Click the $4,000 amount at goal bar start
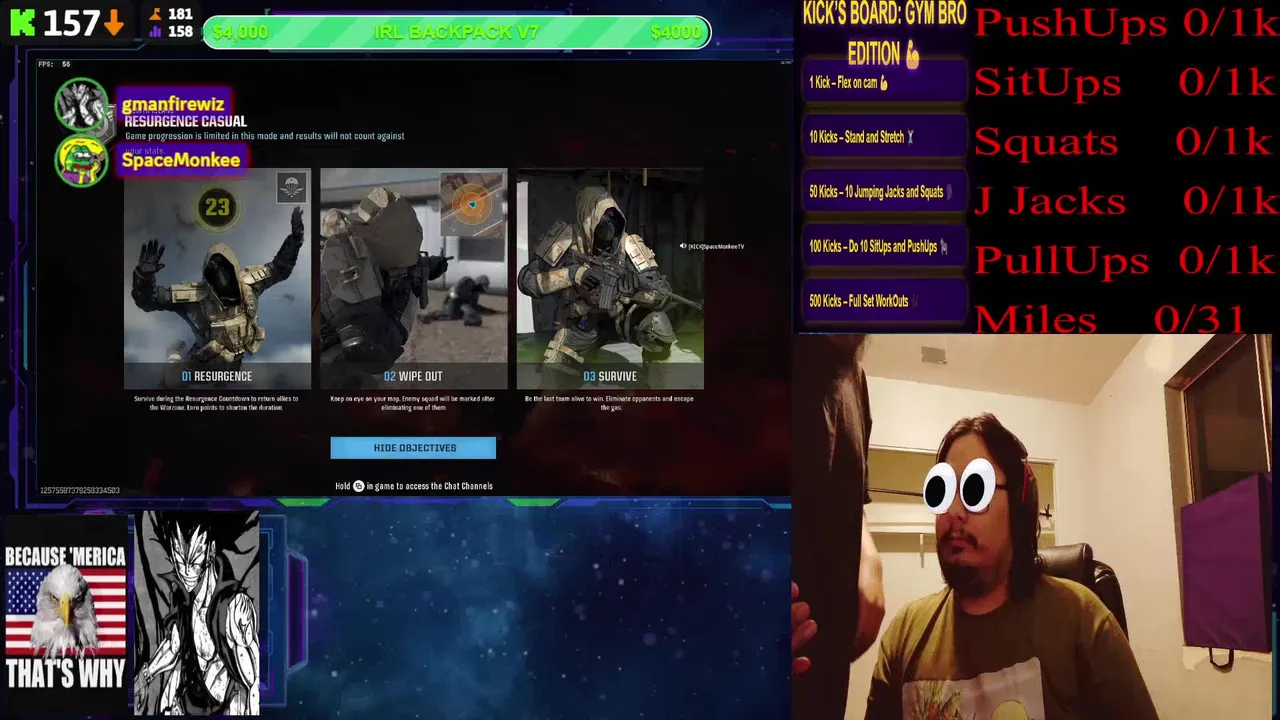Viewport: 1280px width, 720px height. pyautogui.click(x=240, y=32)
